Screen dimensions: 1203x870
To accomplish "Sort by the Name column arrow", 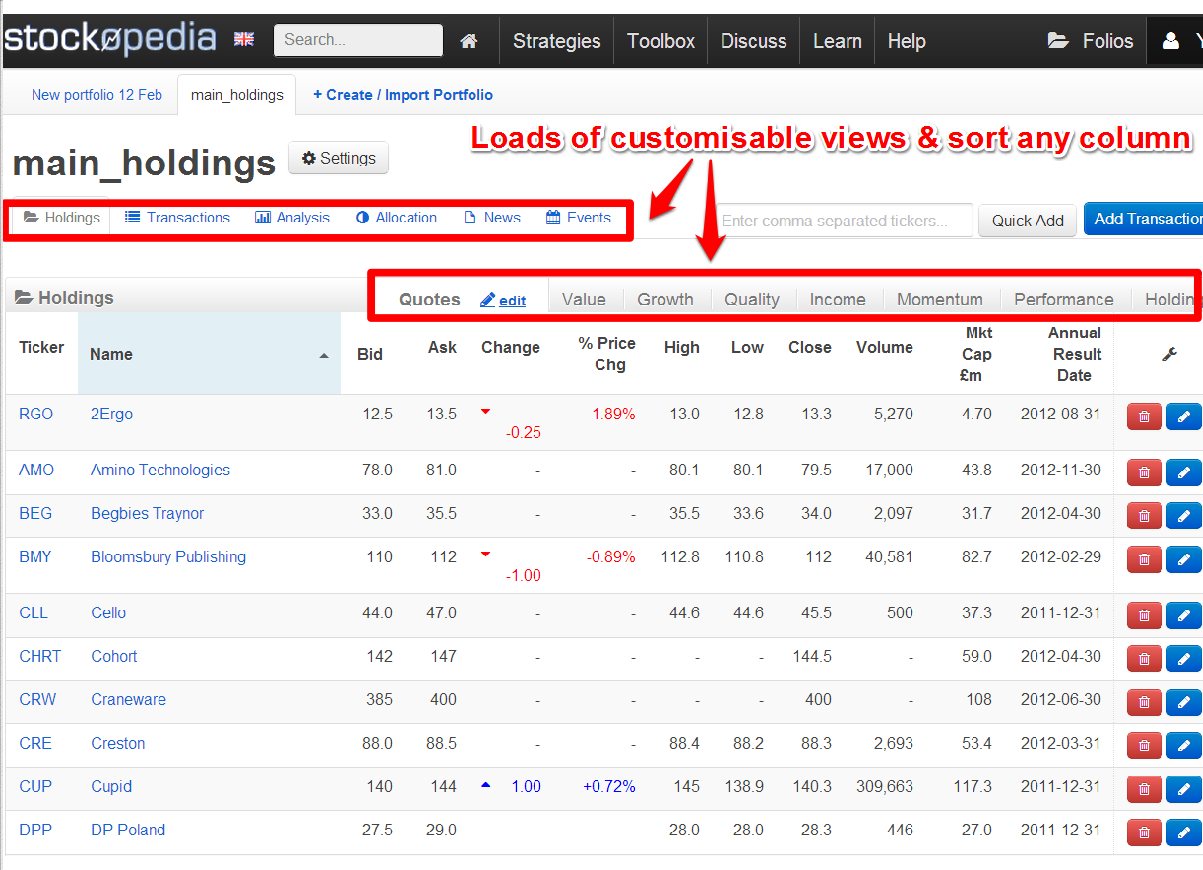I will (323, 356).
